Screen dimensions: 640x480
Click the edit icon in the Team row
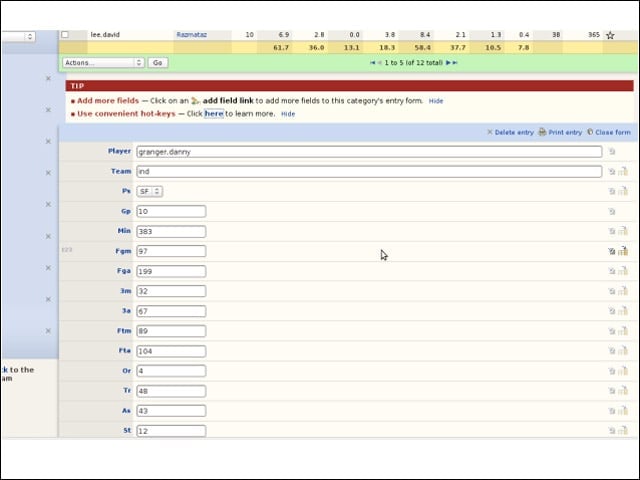point(612,171)
